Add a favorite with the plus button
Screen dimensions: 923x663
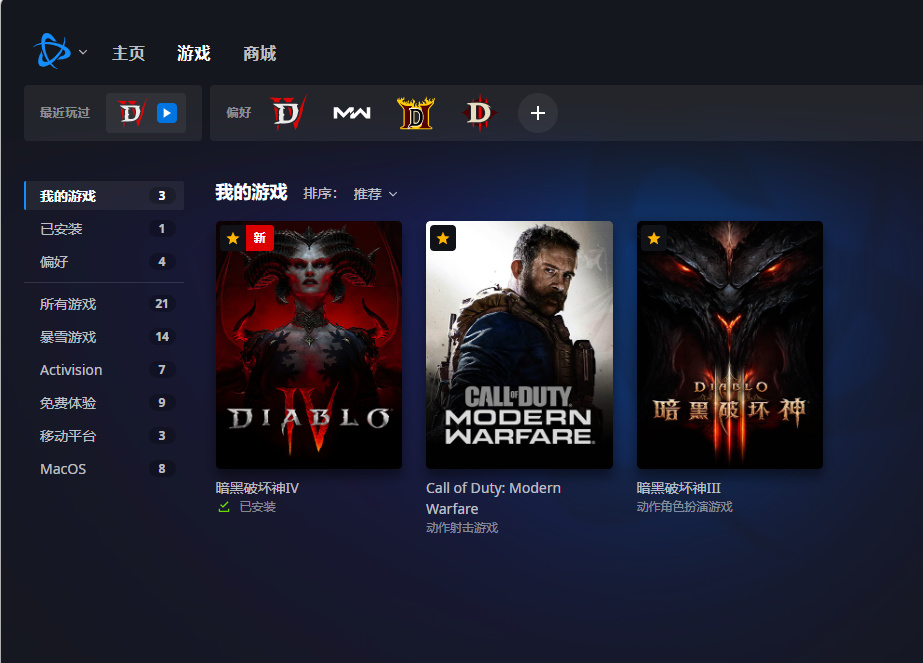point(537,112)
